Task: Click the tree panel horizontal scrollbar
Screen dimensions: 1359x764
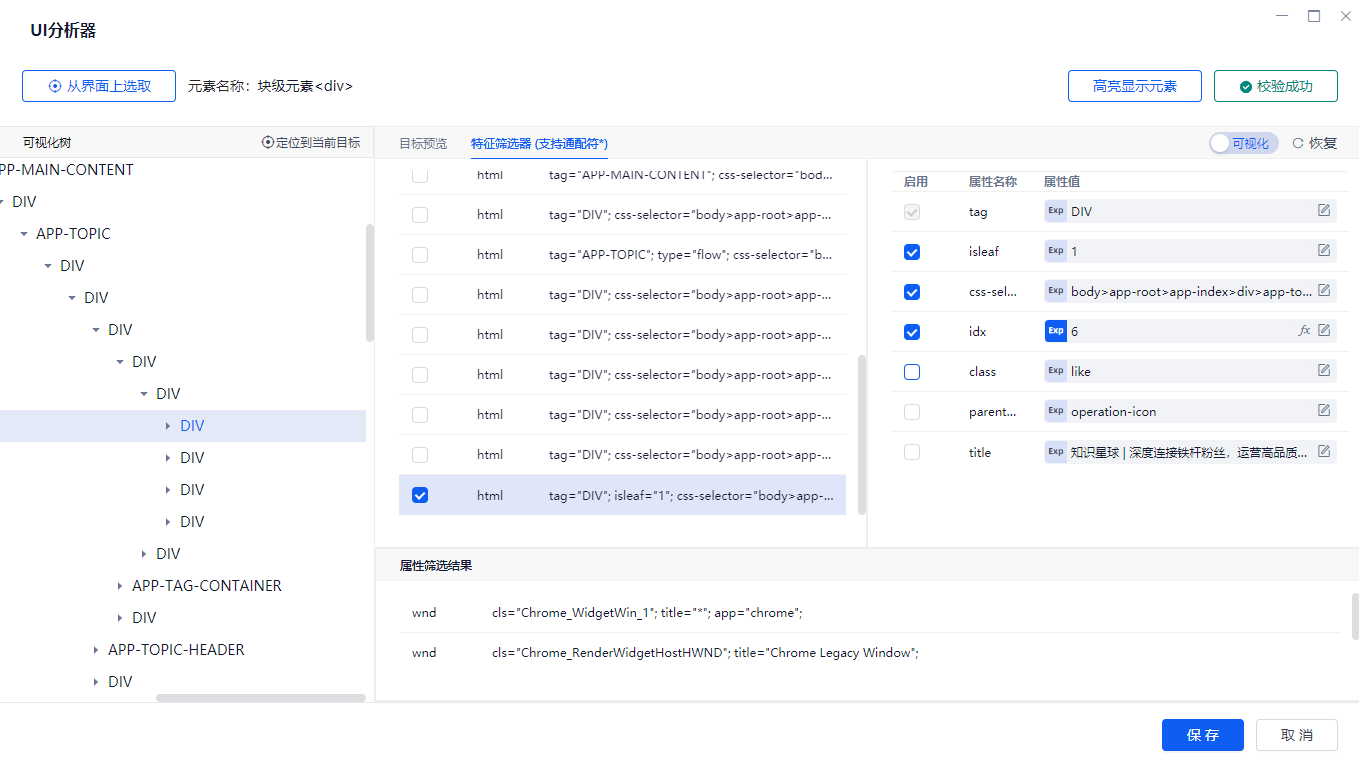Action: point(261,698)
